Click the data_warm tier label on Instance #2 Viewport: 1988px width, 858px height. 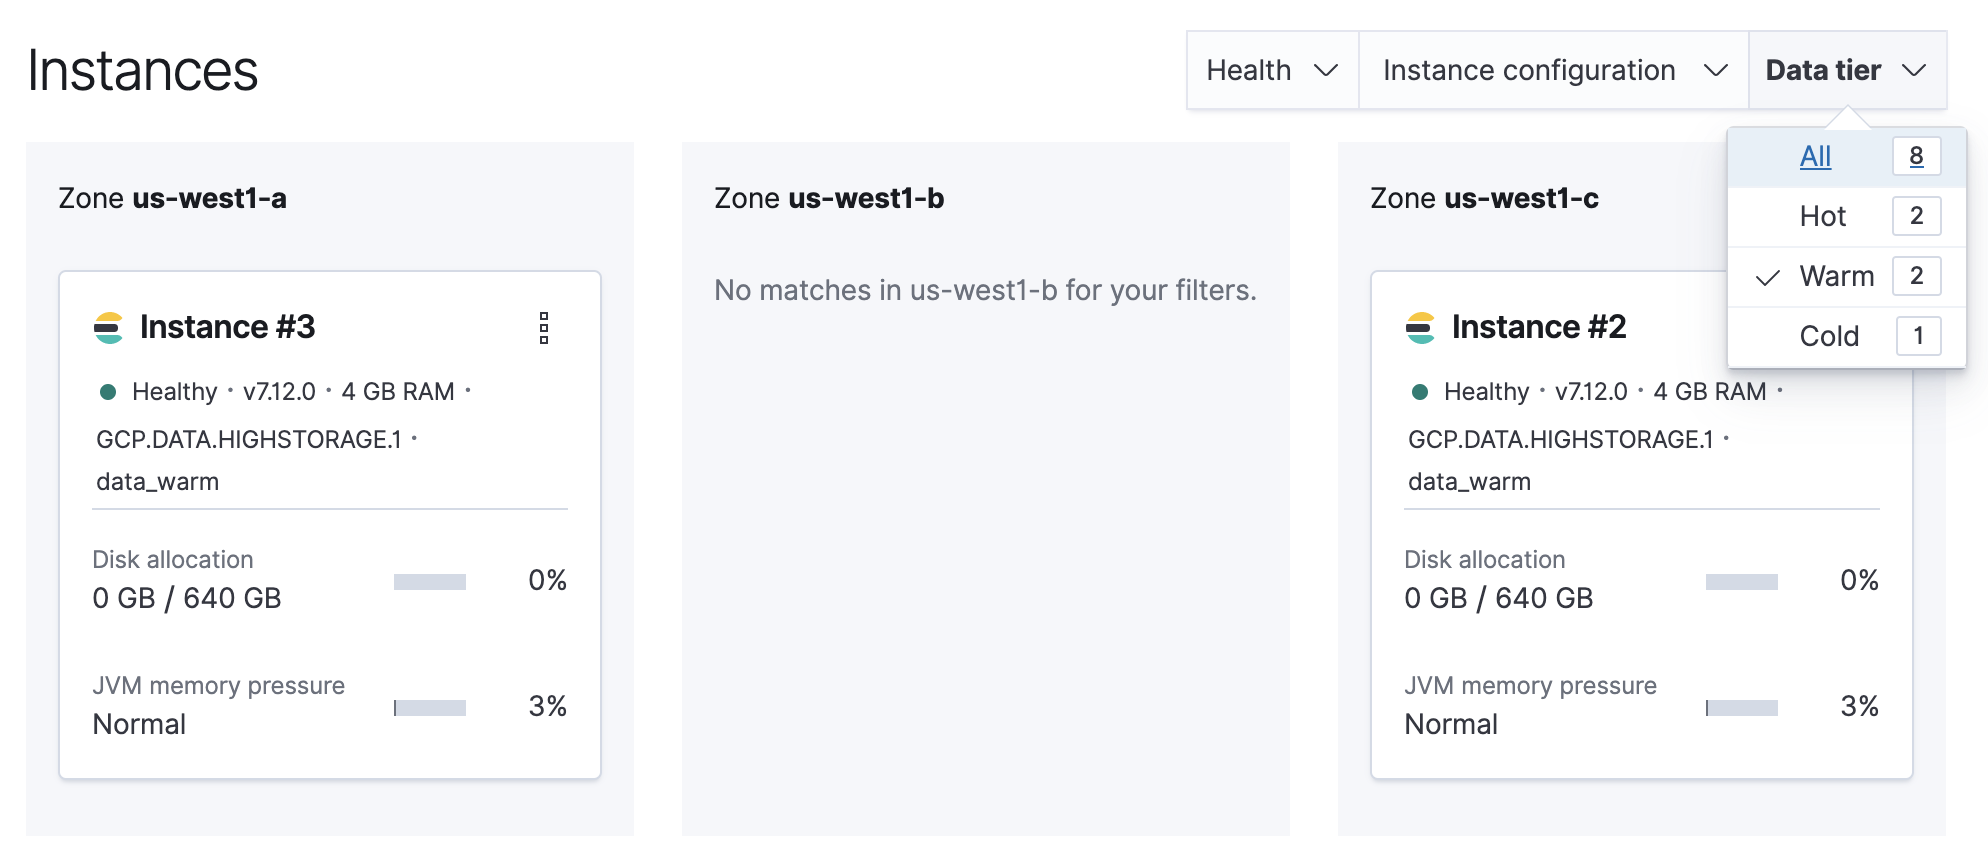1467,481
